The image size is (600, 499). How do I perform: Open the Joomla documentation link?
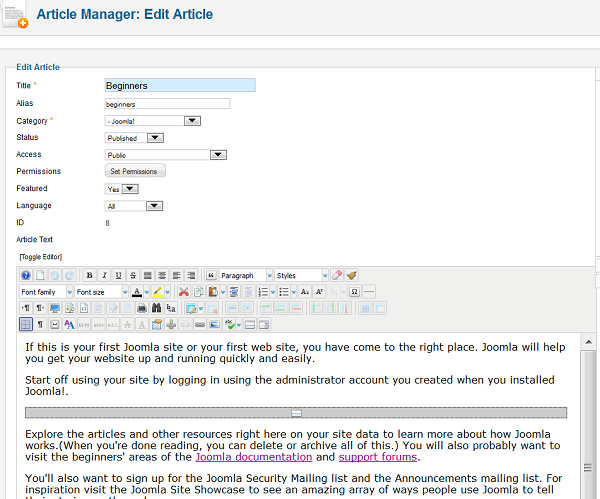tap(254, 457)
